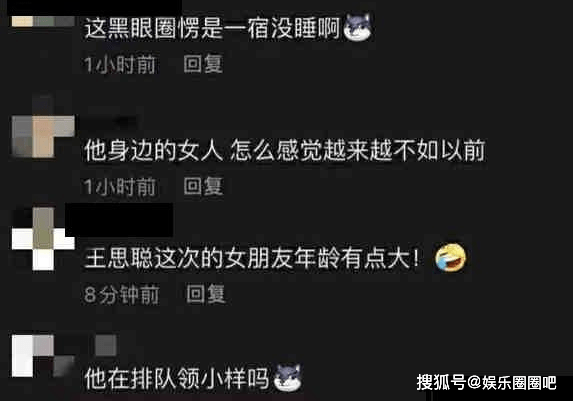The image size is (573, 401).
Task: Reply to the 这黑眼圈愣是一宿没睡啊 comment
Action: [x=203, y=64]
